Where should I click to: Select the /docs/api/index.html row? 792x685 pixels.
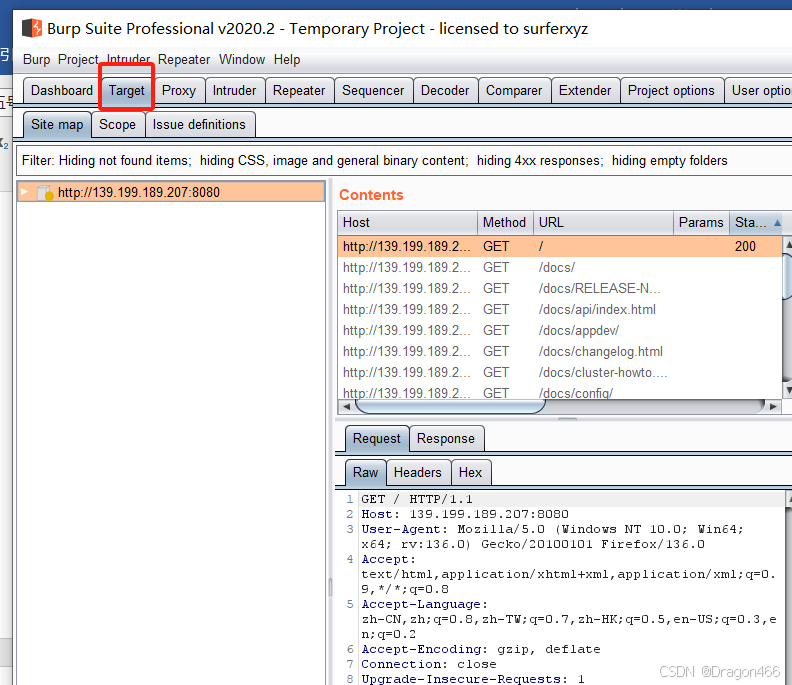(560, 310)
